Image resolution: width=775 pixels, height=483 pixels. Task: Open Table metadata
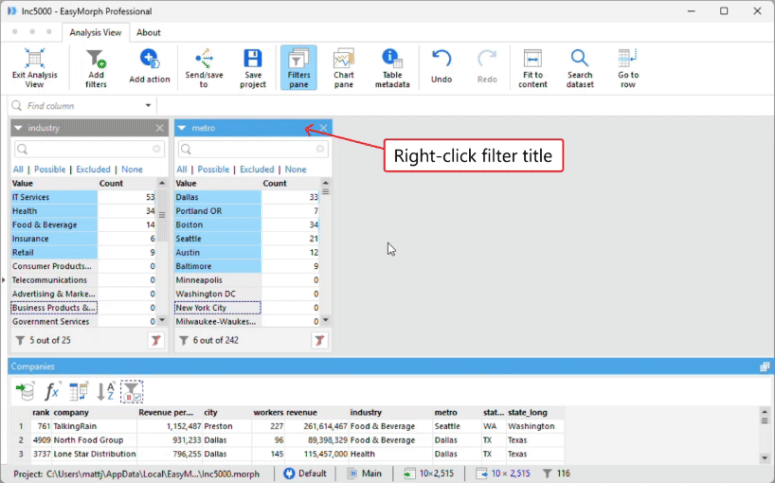392,68
